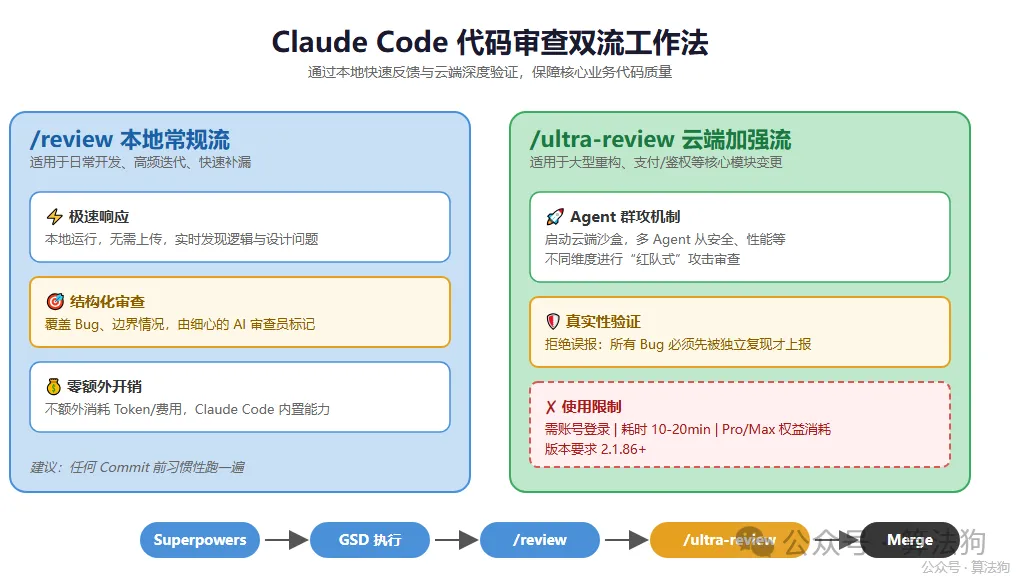Click text 适用于日常开发、高频迭代、快速补漏
Viewport: 1019px width, 584px height.
click(140, 162)
